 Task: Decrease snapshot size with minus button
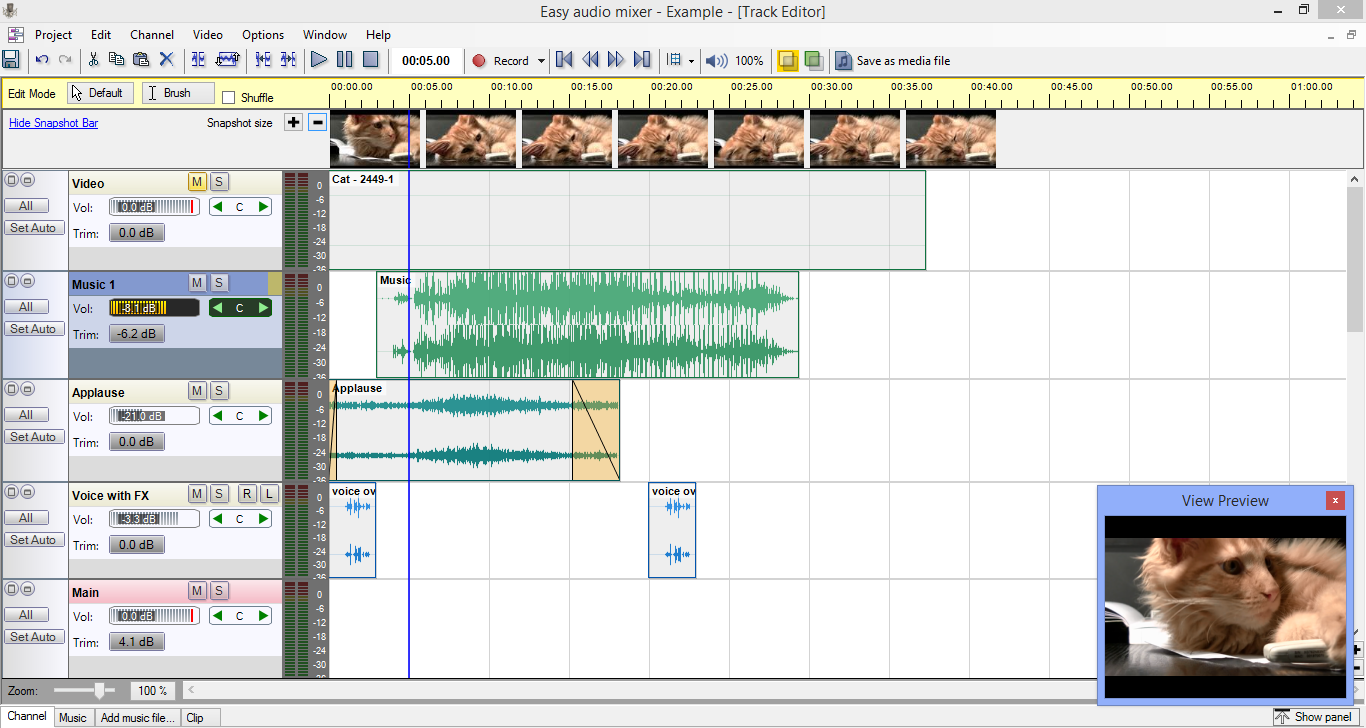317,123
